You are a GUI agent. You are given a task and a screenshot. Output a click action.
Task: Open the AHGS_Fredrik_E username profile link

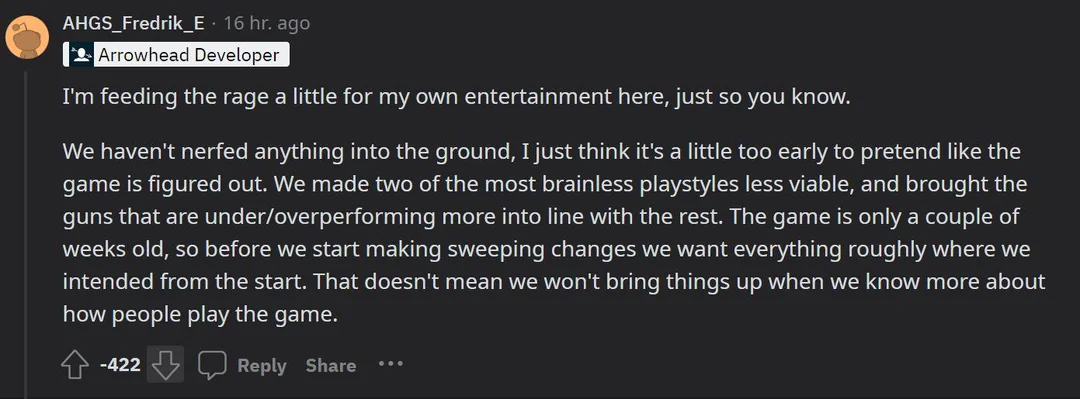coord(134,23)
